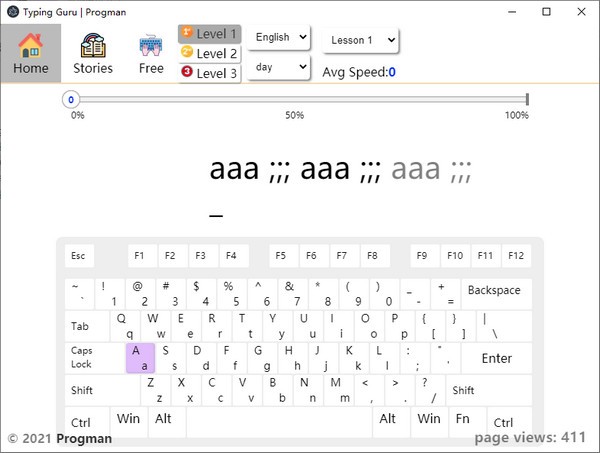600x453 pixels.
Task: Switch to Level 2 difficulty
Action: coord(209,53)
